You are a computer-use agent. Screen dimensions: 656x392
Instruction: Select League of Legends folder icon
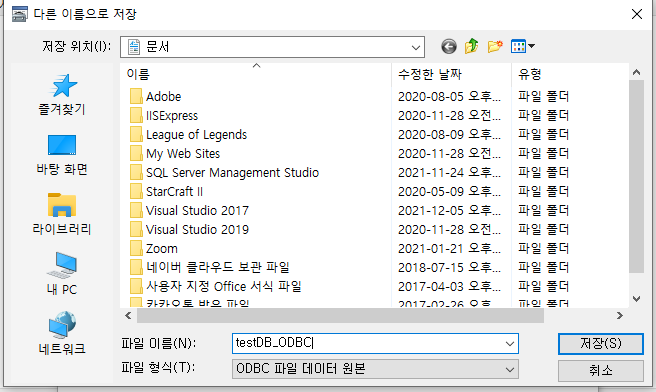pyautogui.click(x=136, y=134)
